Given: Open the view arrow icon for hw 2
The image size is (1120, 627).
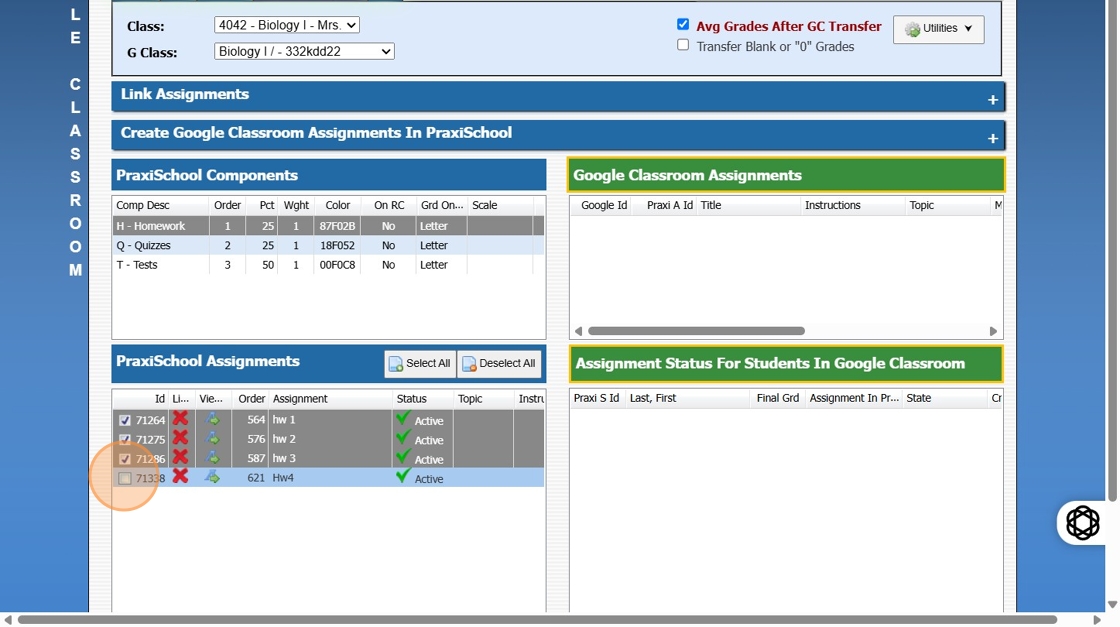Looking at the screenshot, I should [212, 438].
